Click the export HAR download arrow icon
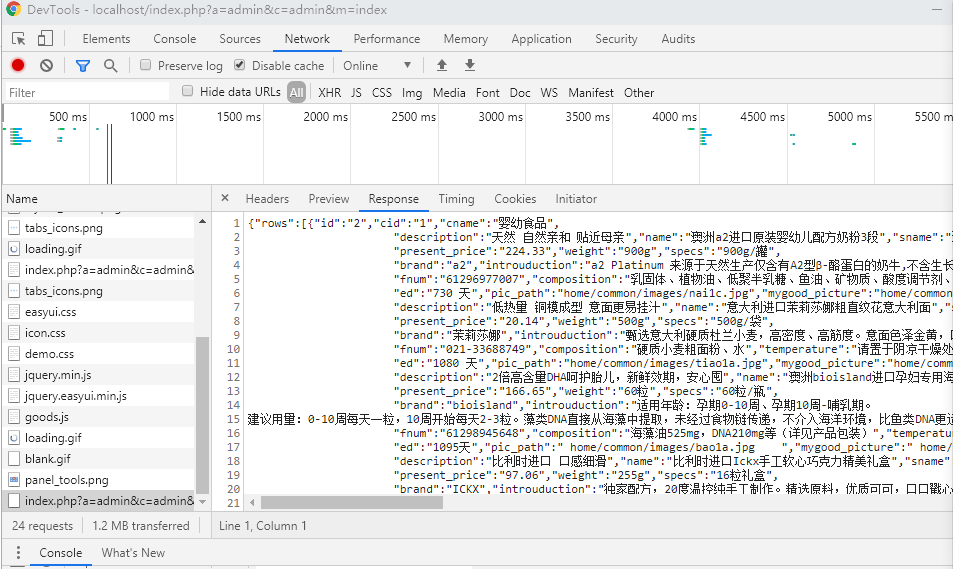Screen dimensions: 953x569 coord(470,66)
